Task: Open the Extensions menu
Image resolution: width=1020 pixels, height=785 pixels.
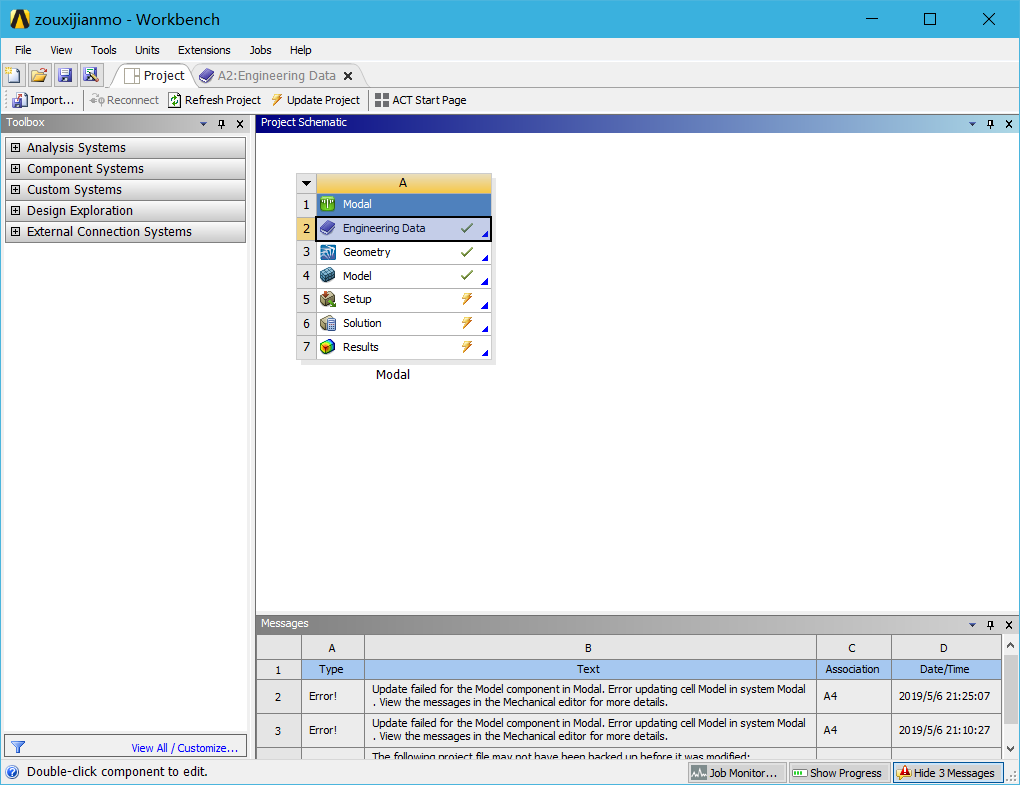Action: [x=204, y=50]
